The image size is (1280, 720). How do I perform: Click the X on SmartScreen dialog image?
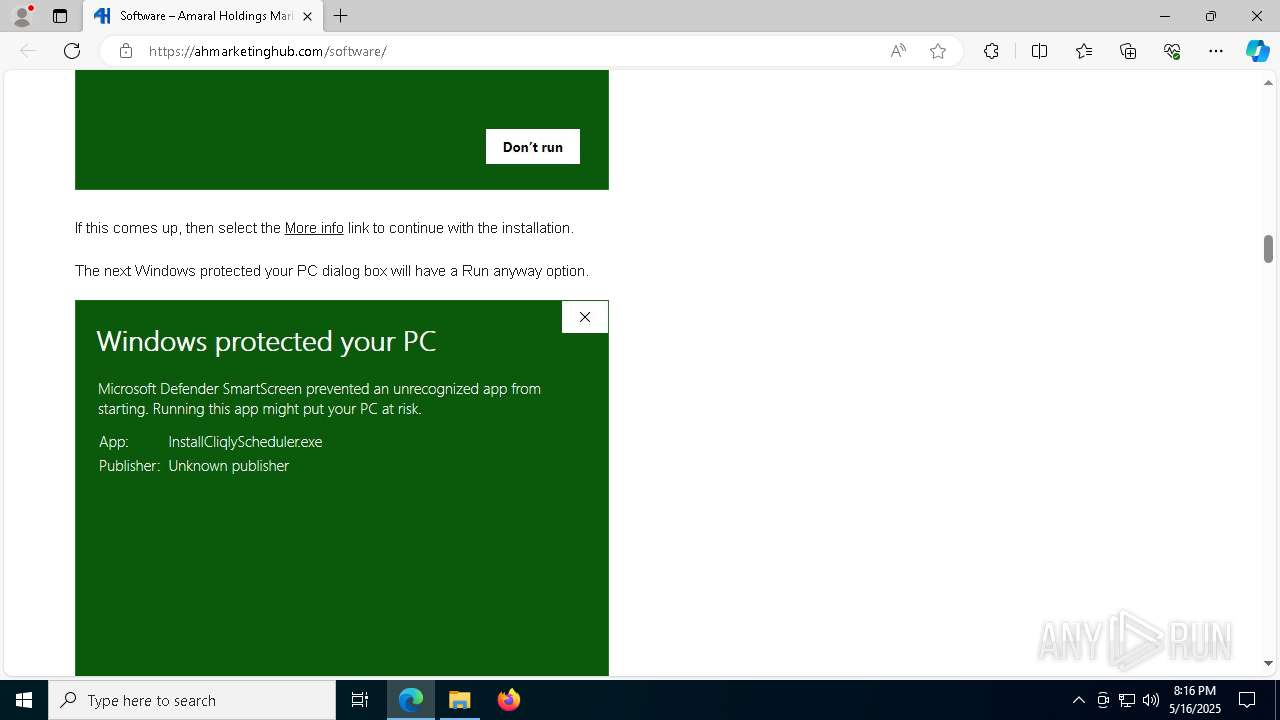click(585, 317)
